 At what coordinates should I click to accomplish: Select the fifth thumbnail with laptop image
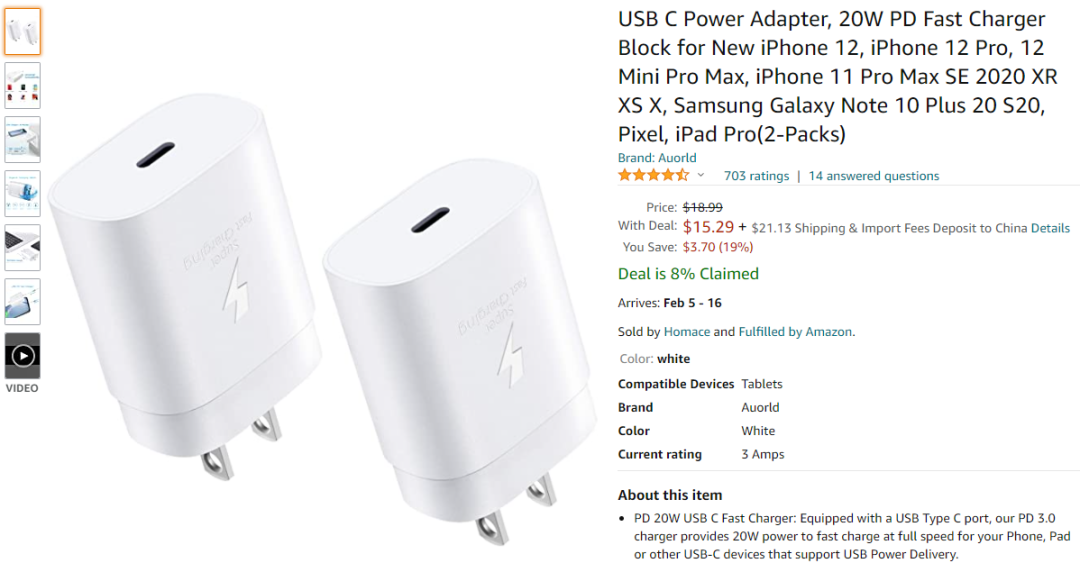pyautogui.click(x=23, y=247)
